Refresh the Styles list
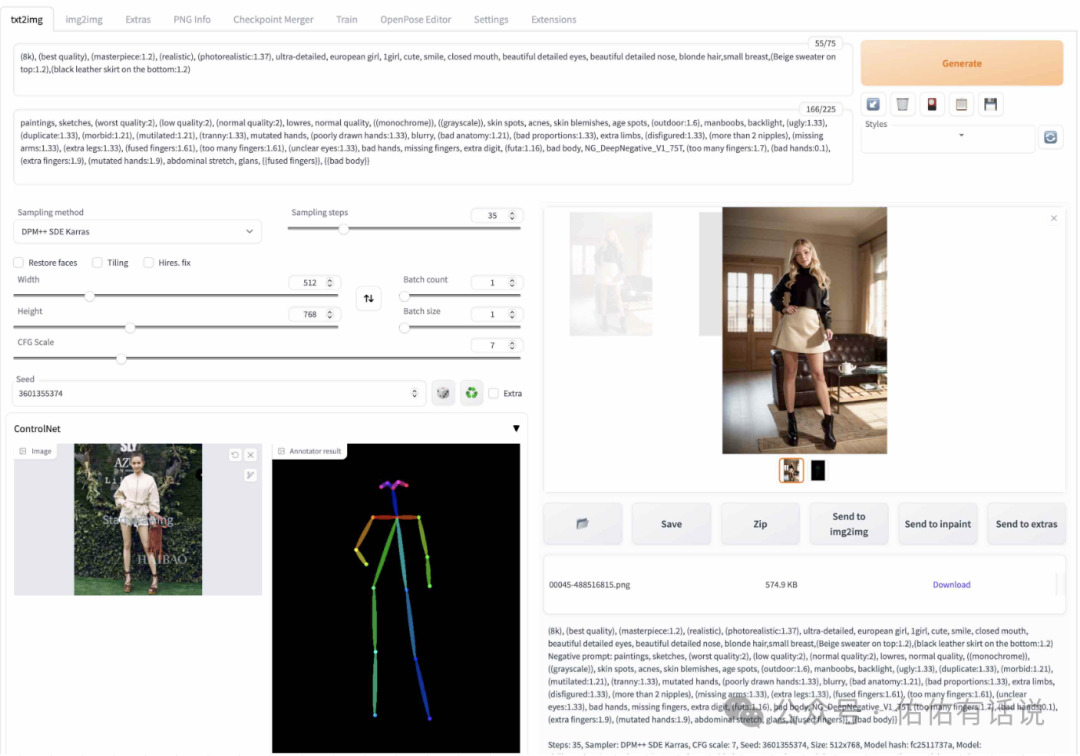Viewport: 1080px width, 756px height. click(x=1050, y=137)
